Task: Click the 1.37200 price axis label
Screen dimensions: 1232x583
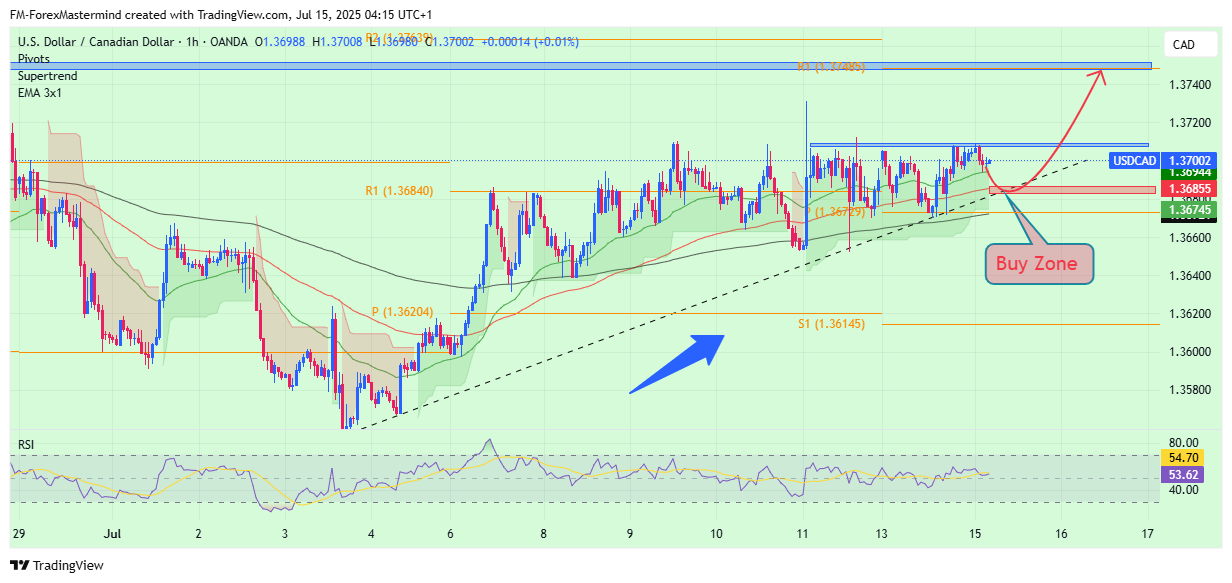Action: [x=1190, y=124]
